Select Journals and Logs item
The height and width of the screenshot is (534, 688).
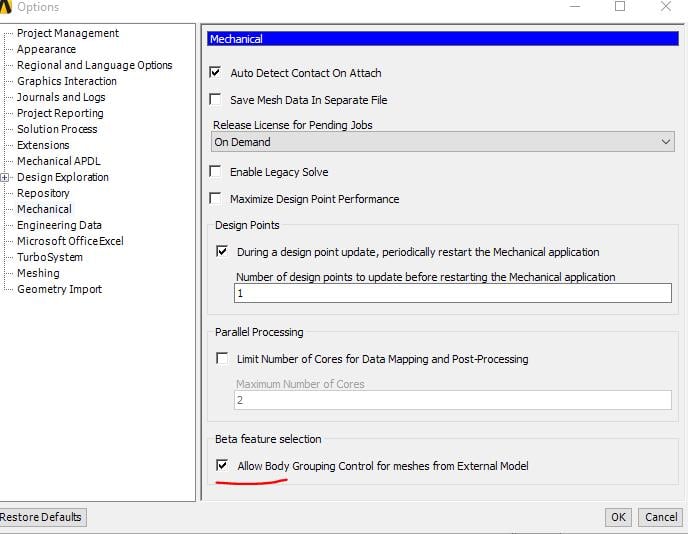tap(61, 97)
